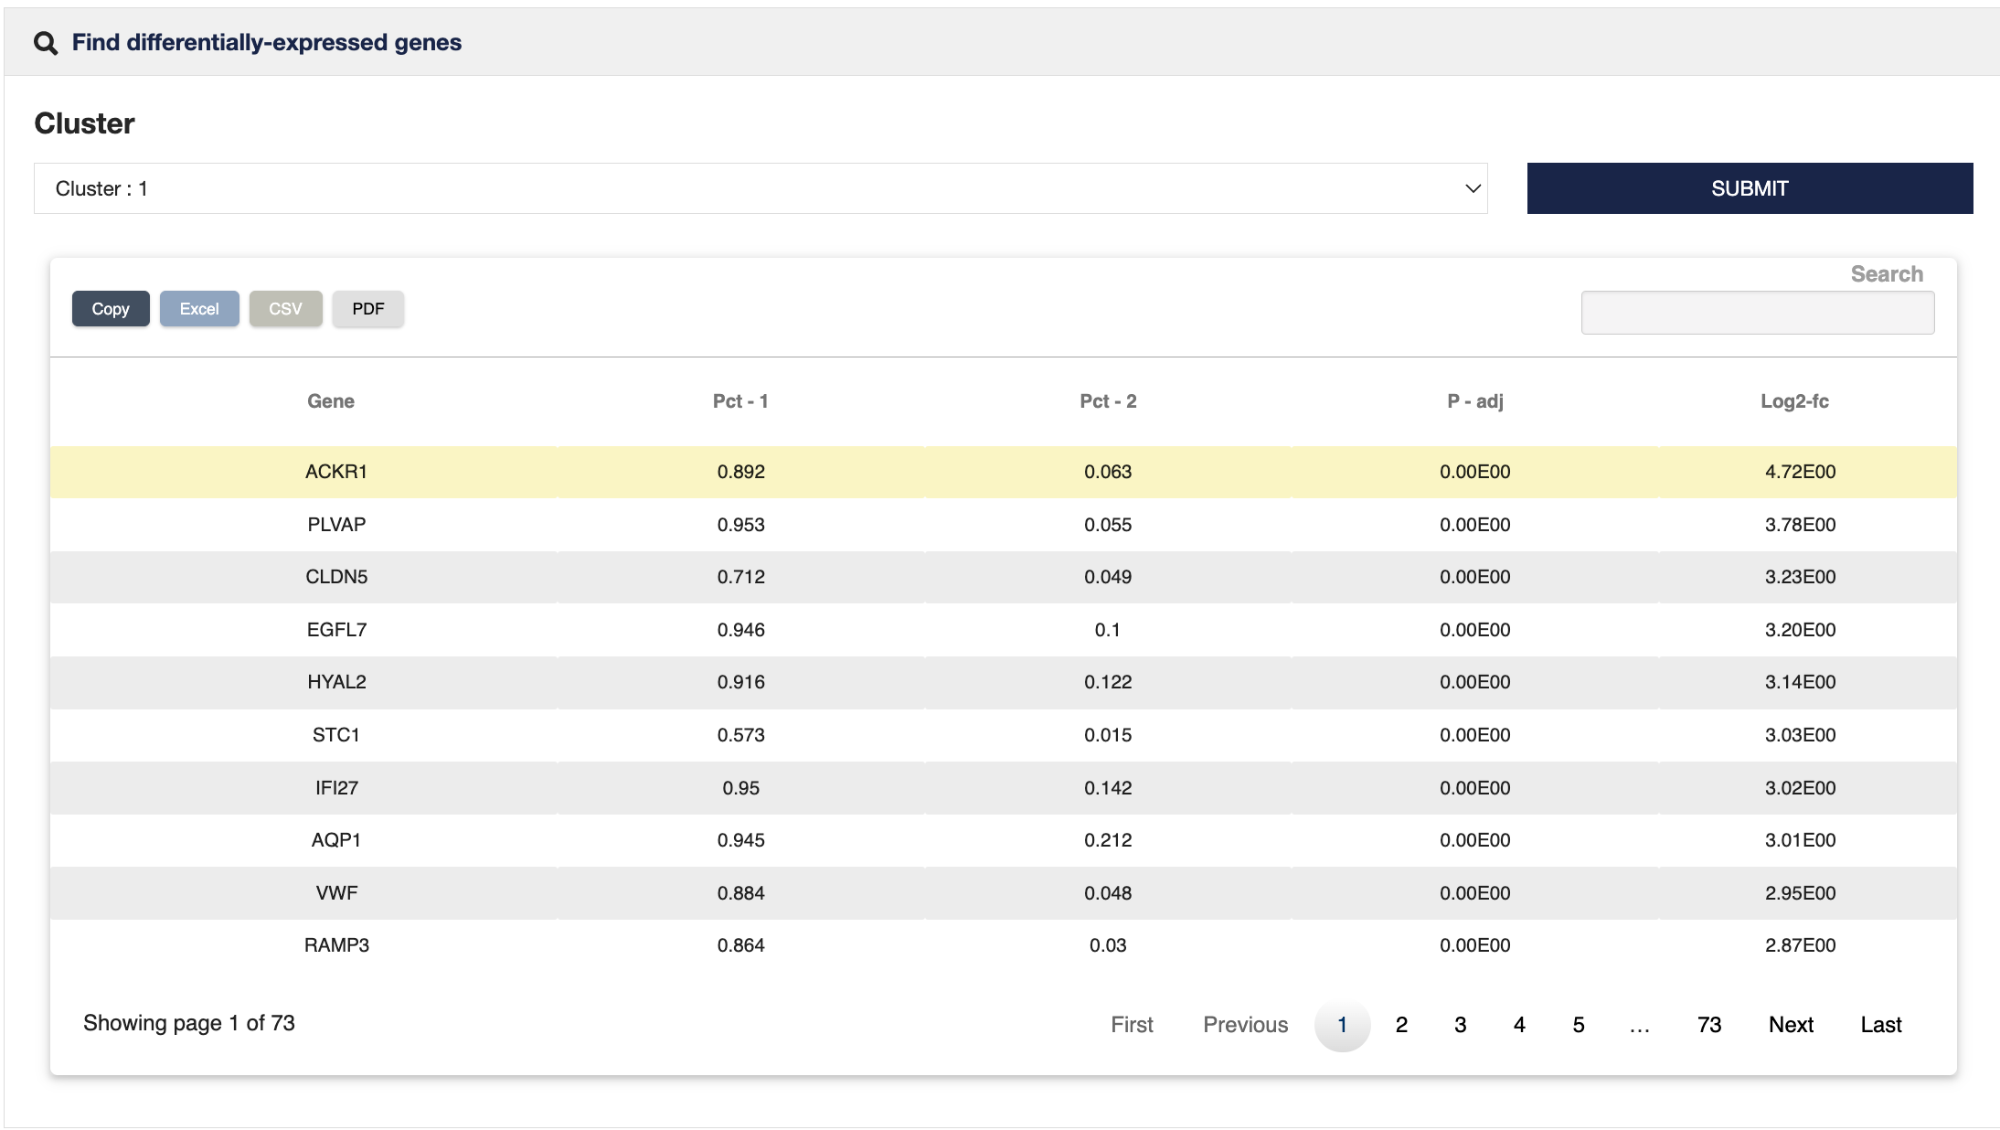The width and height of the screenshot is (2000, 1130).
Task: Click Pct-2 value 0.1 for EGFL7
Action: pos(1108,630)
